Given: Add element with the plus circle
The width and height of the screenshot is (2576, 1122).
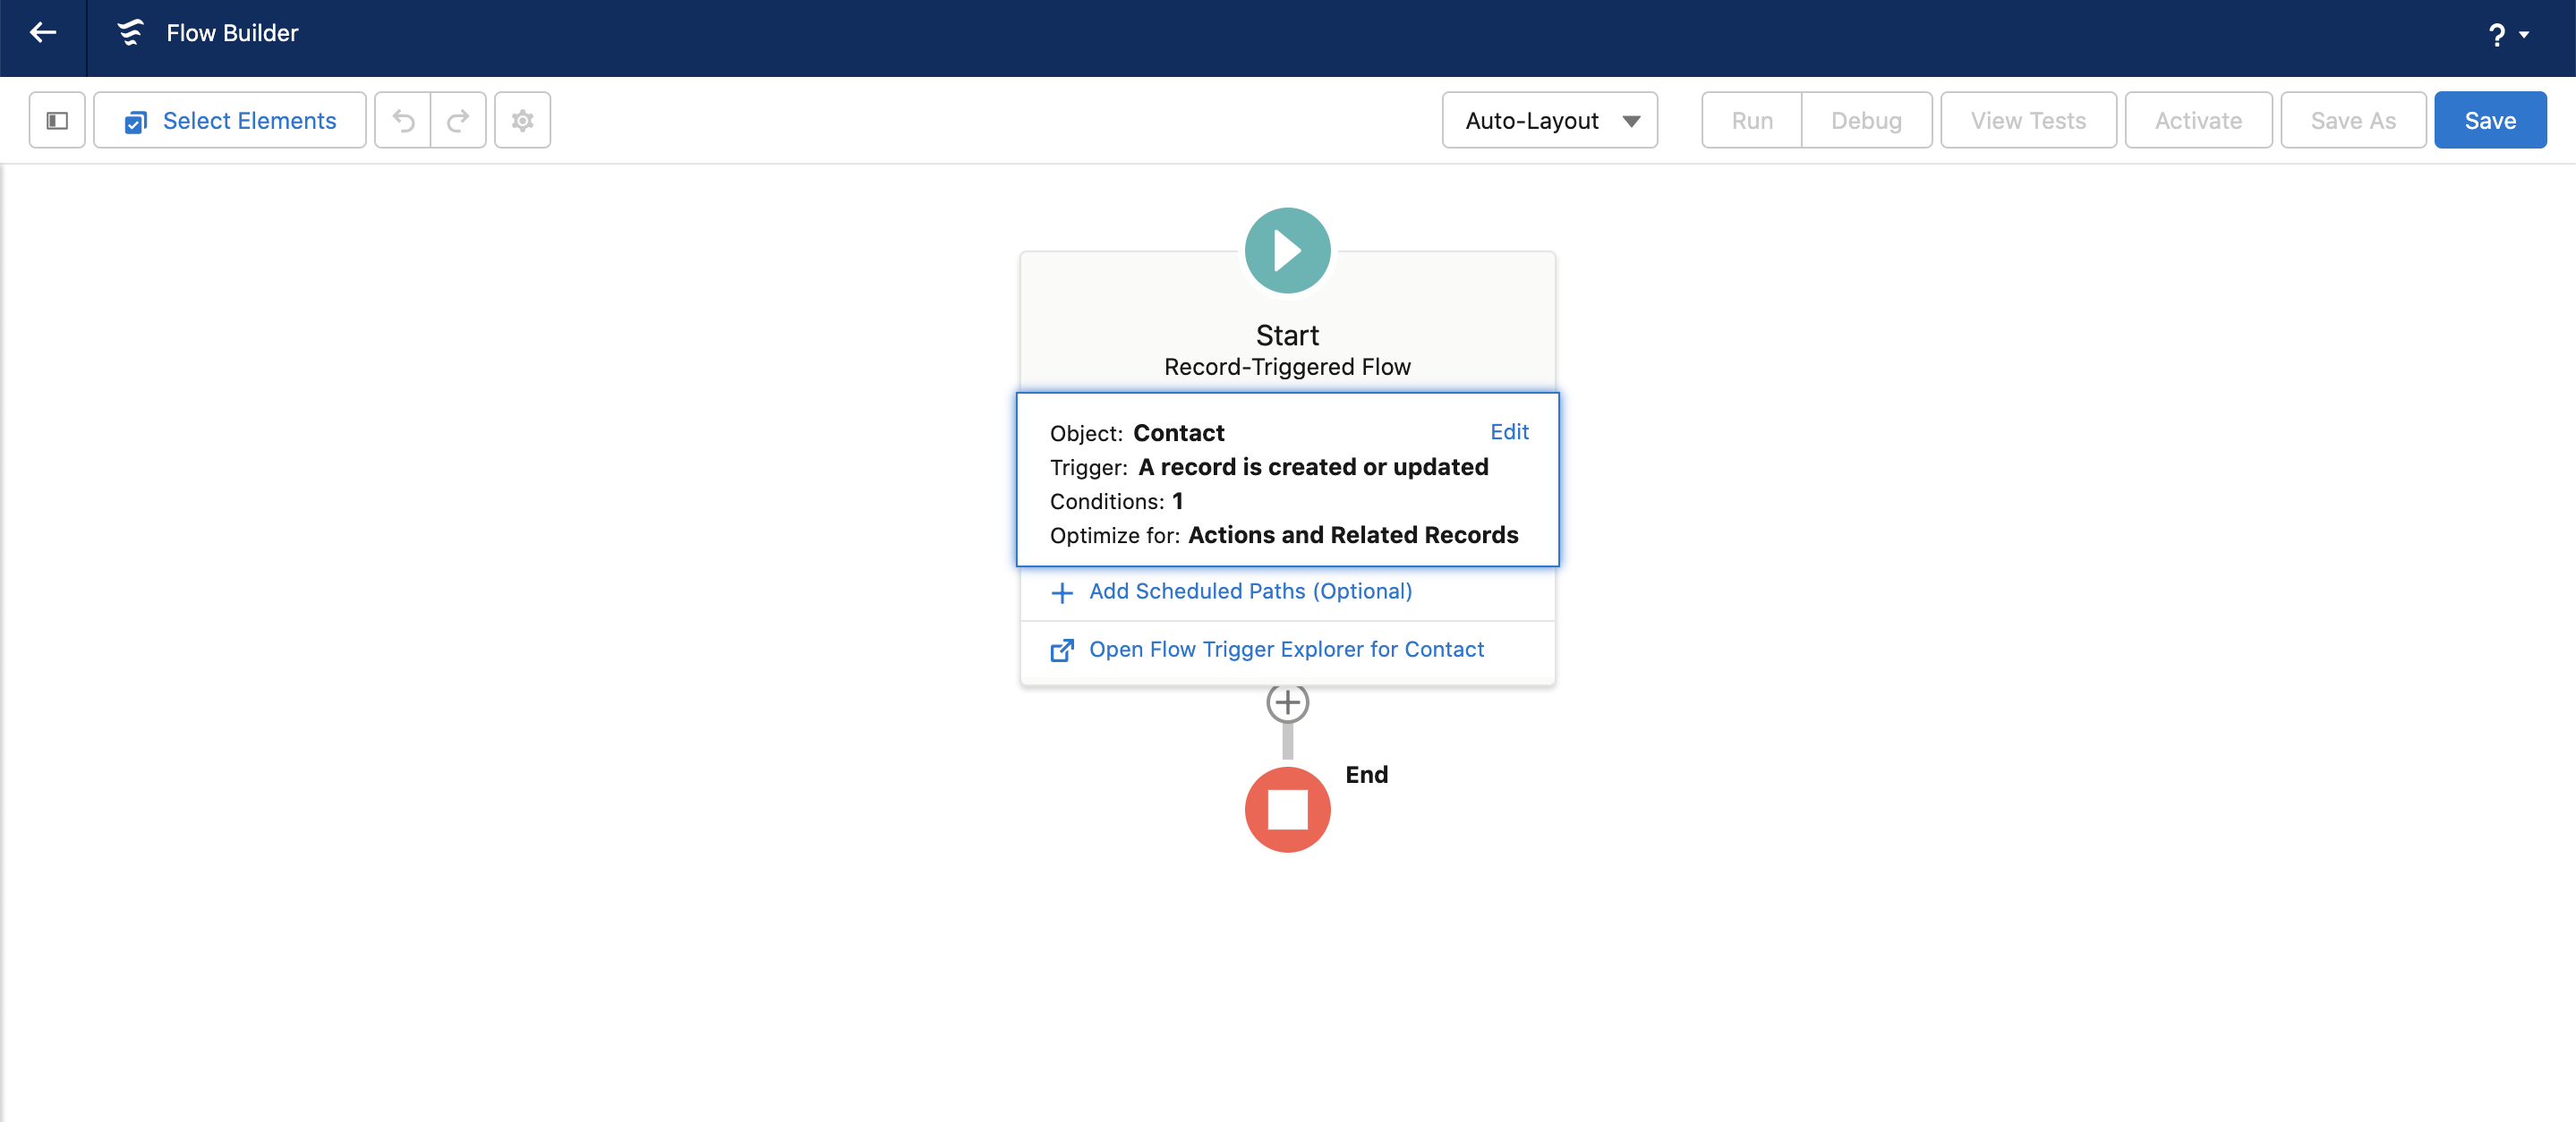Looking at the screenshot, I should tap(1287, 703).
